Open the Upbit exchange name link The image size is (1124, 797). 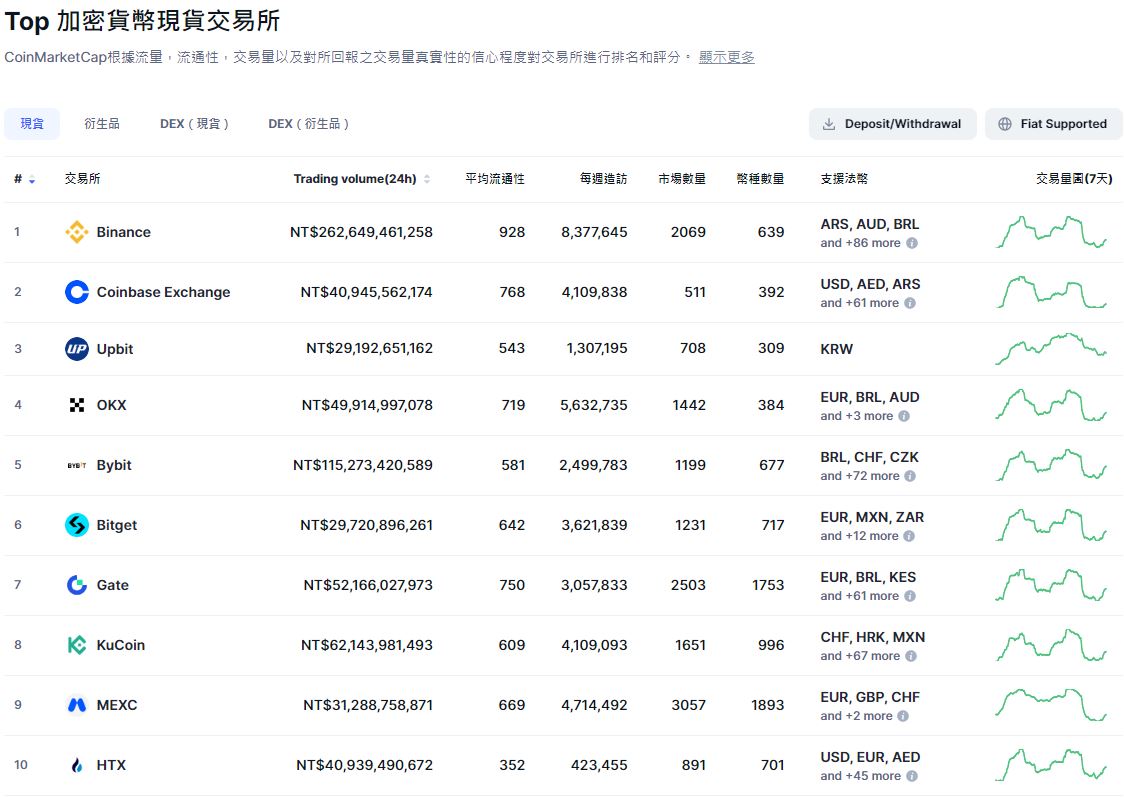[115, 349]
